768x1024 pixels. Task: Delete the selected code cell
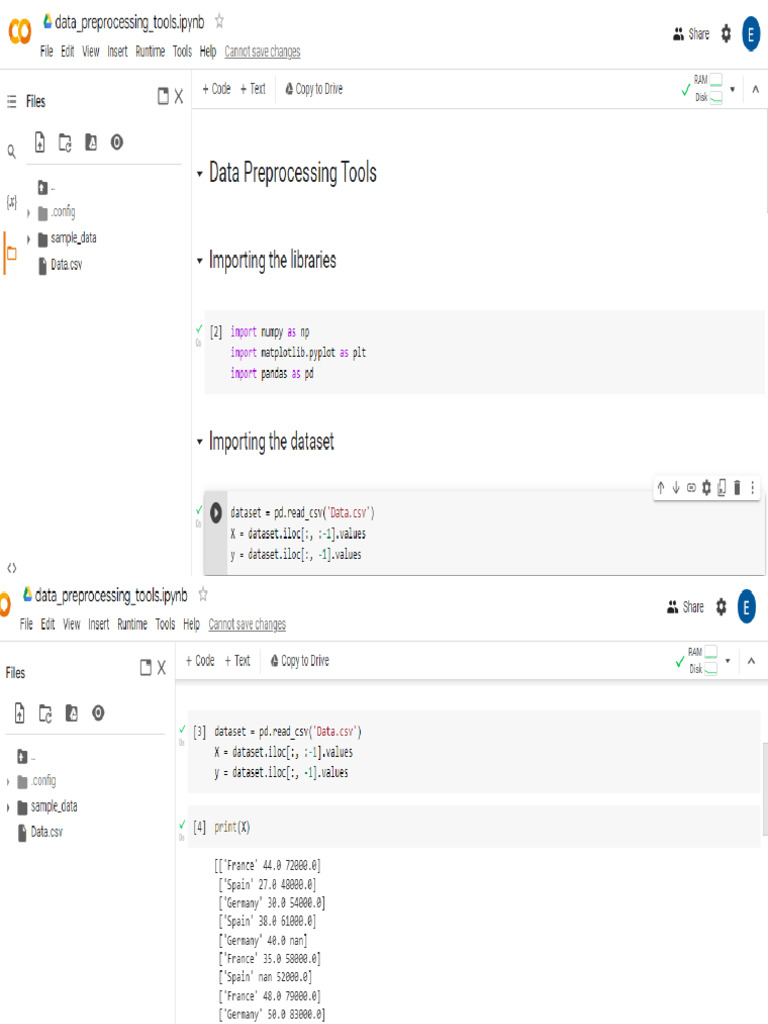point(737,488)
